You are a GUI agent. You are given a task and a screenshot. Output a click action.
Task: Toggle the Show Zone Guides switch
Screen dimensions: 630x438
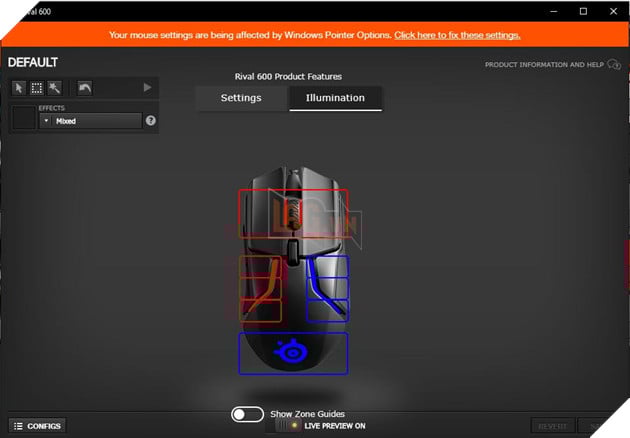247,414
